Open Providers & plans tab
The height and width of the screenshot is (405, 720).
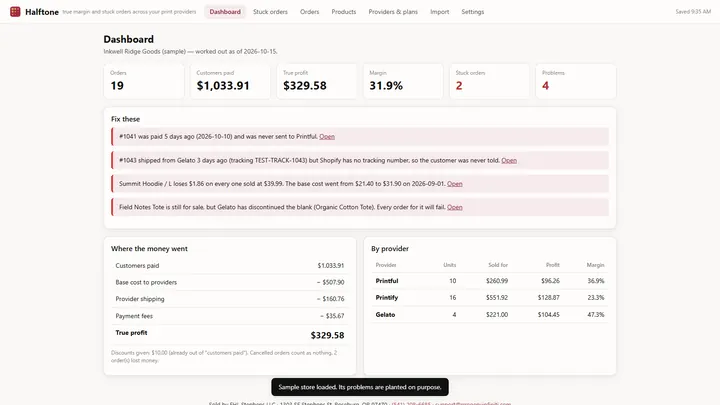click(x=393, y=12)
